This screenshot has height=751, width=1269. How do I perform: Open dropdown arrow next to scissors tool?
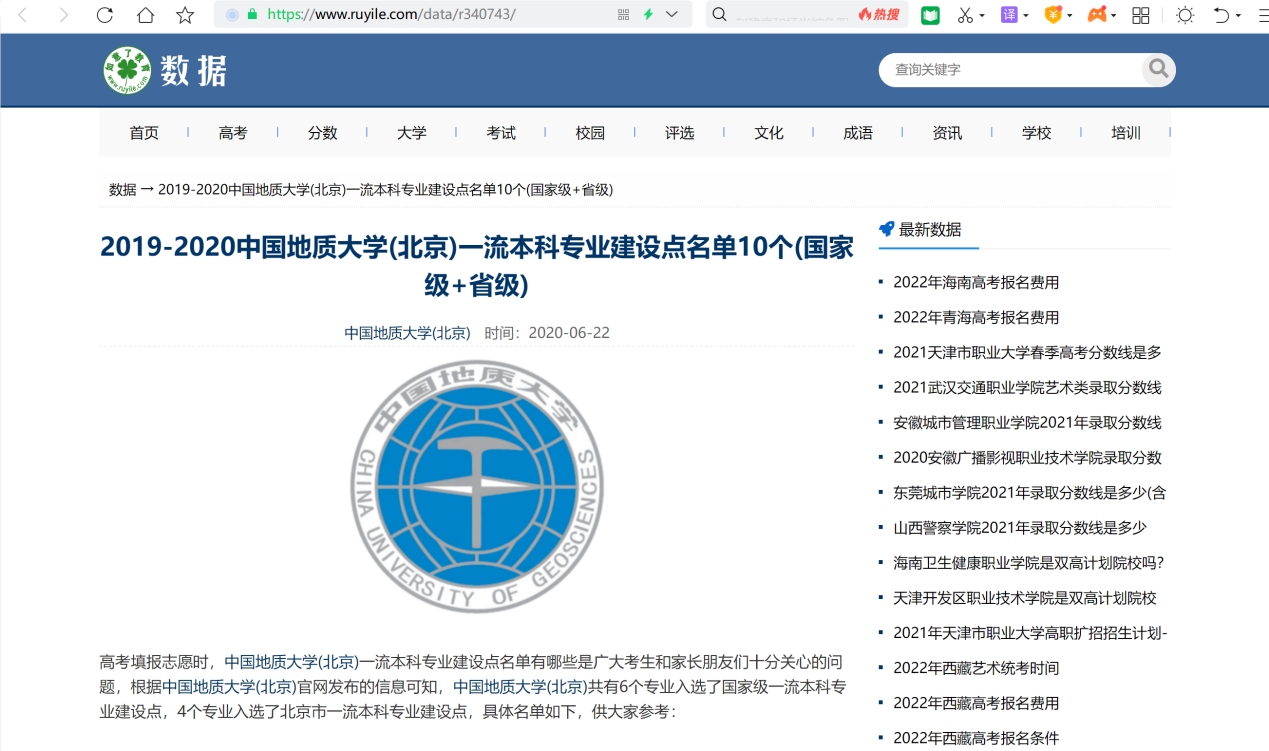coord(982,15)
